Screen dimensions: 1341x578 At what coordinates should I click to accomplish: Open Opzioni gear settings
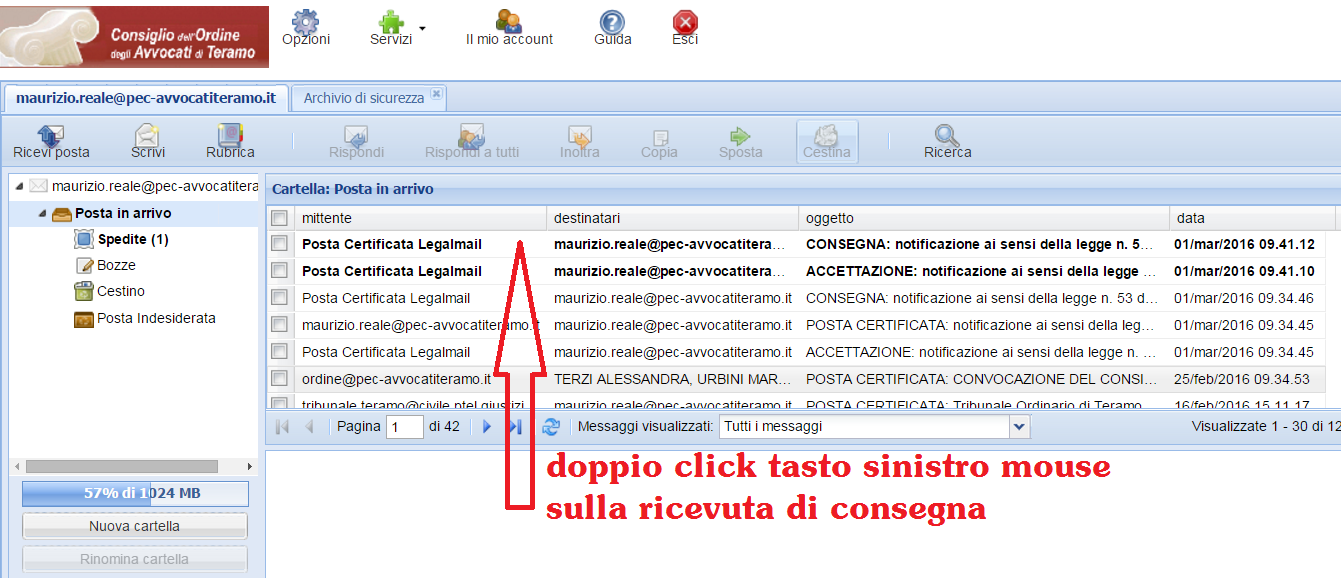click(x=305, y=23)
